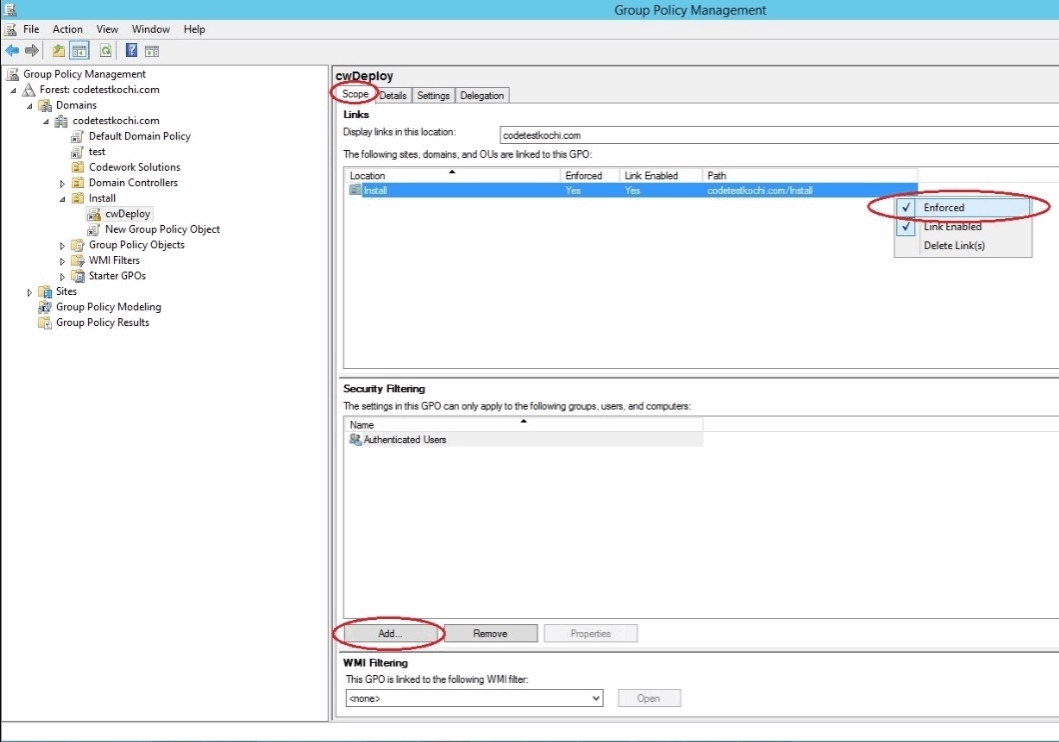Click the Back arrow toolbar icon

coord(12,51)
